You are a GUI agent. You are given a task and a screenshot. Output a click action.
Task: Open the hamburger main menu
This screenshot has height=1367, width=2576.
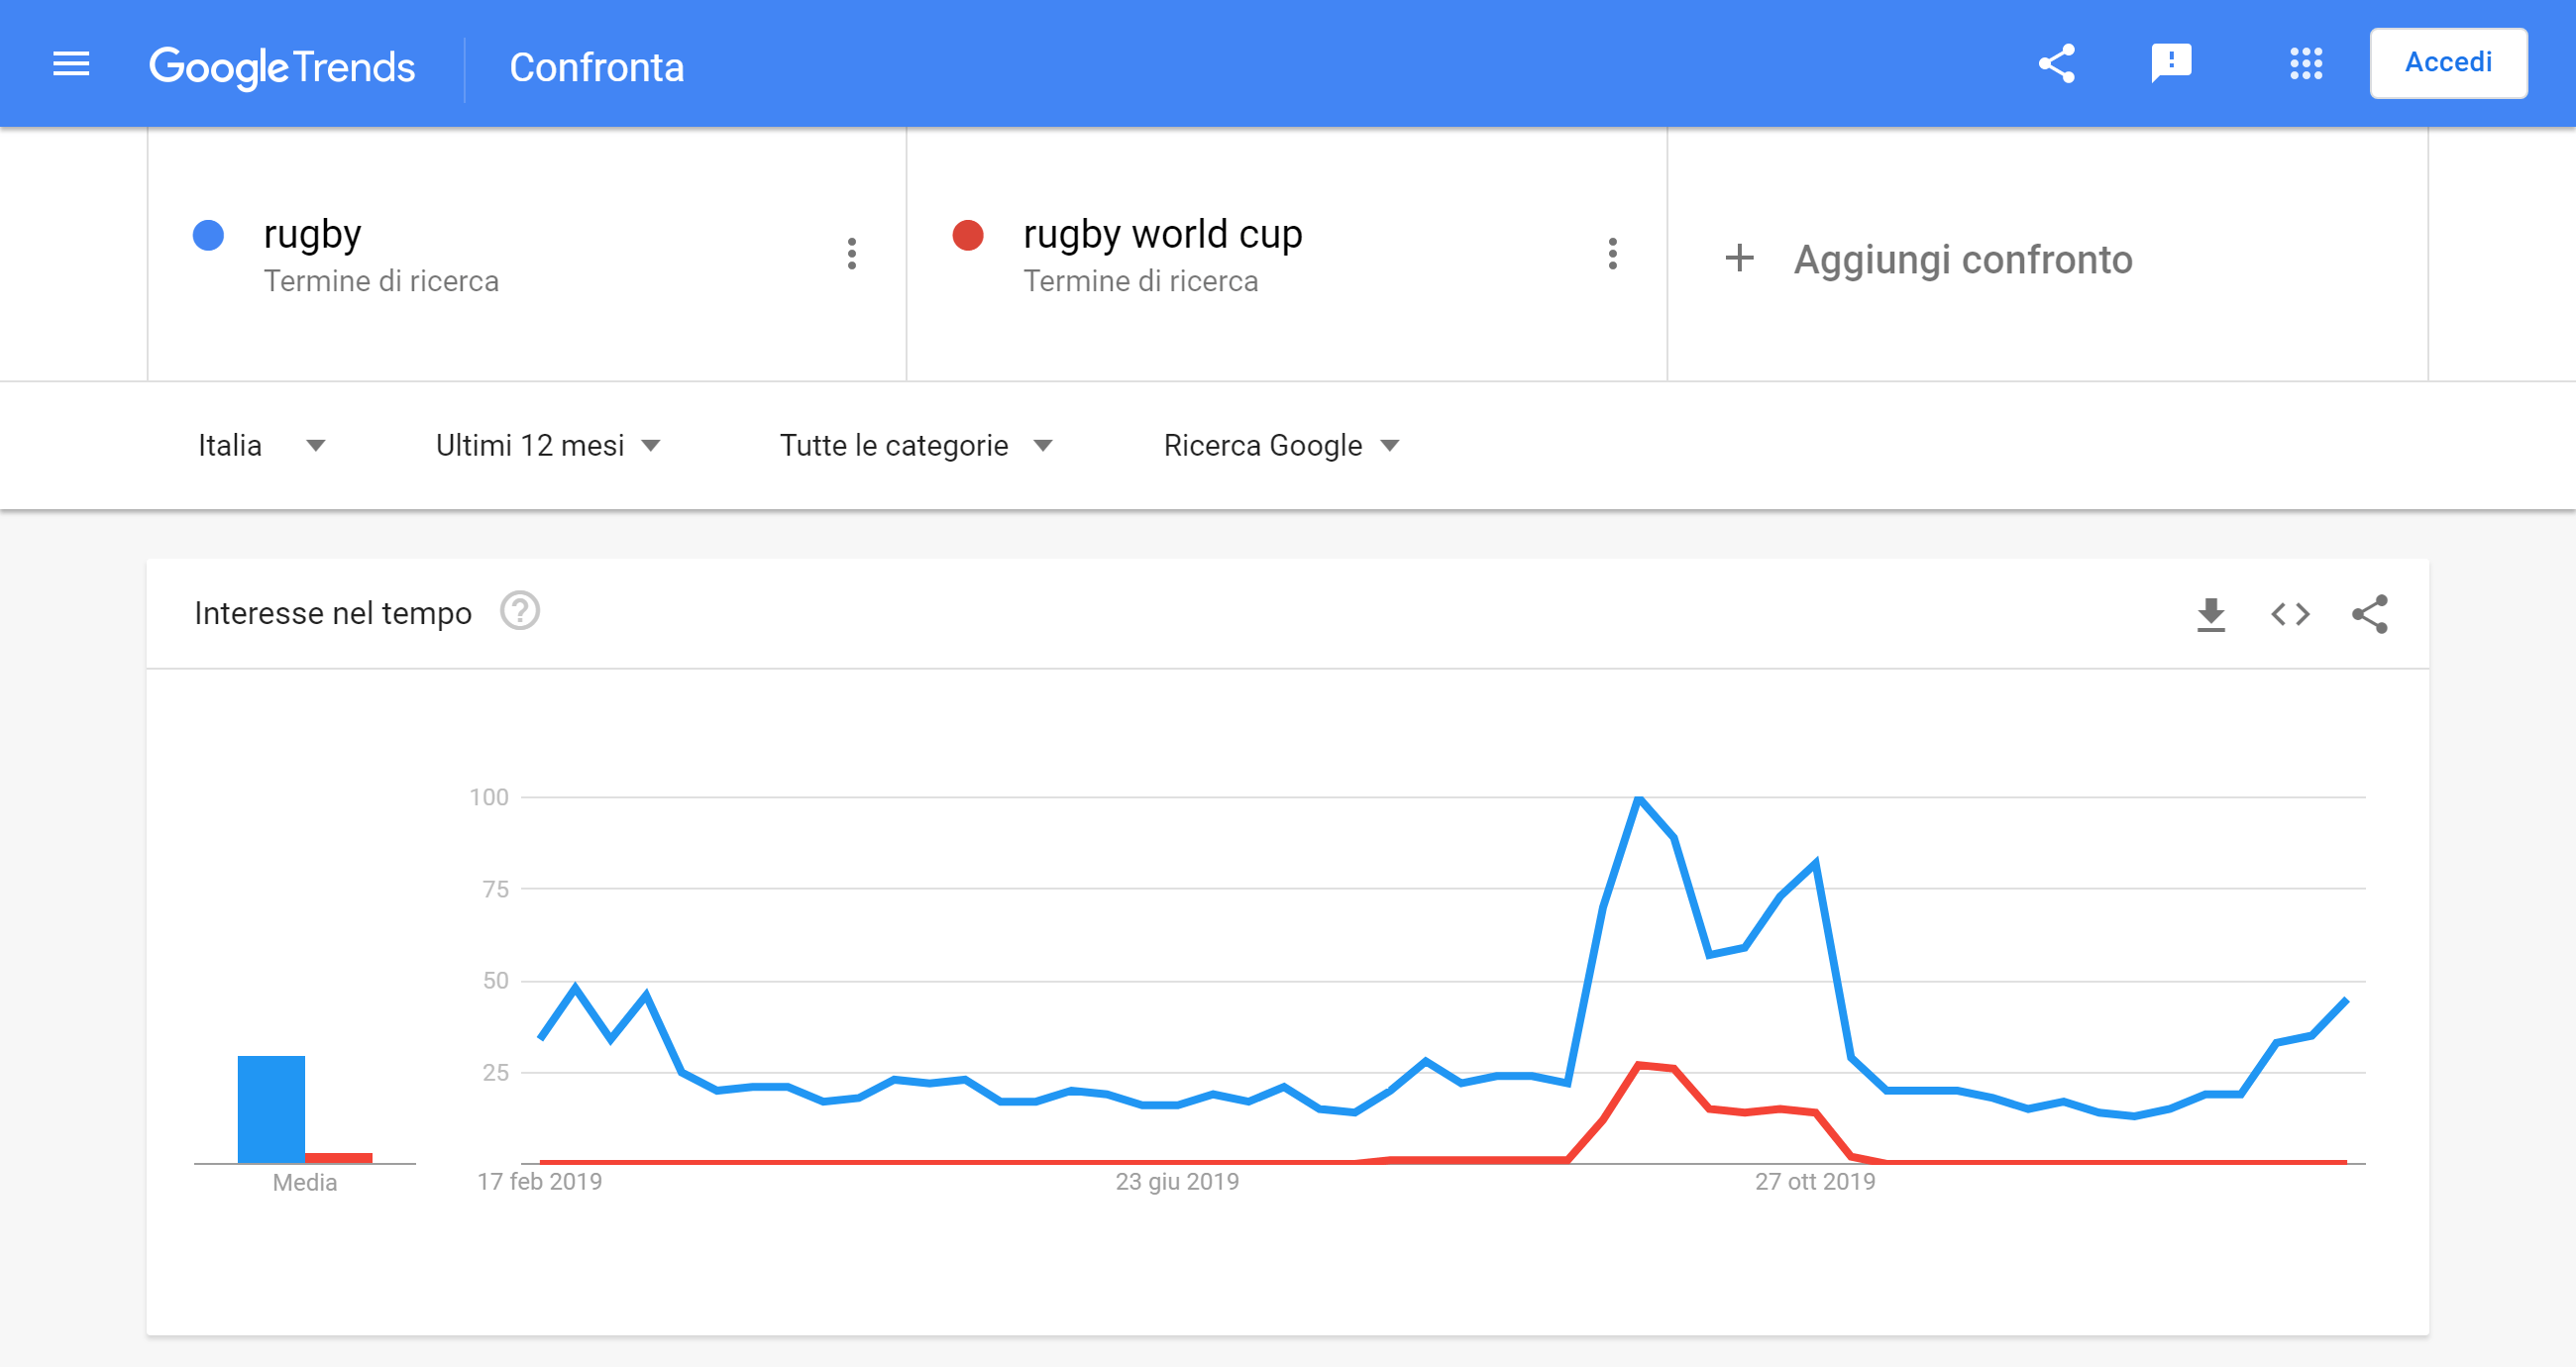(71, 65)
